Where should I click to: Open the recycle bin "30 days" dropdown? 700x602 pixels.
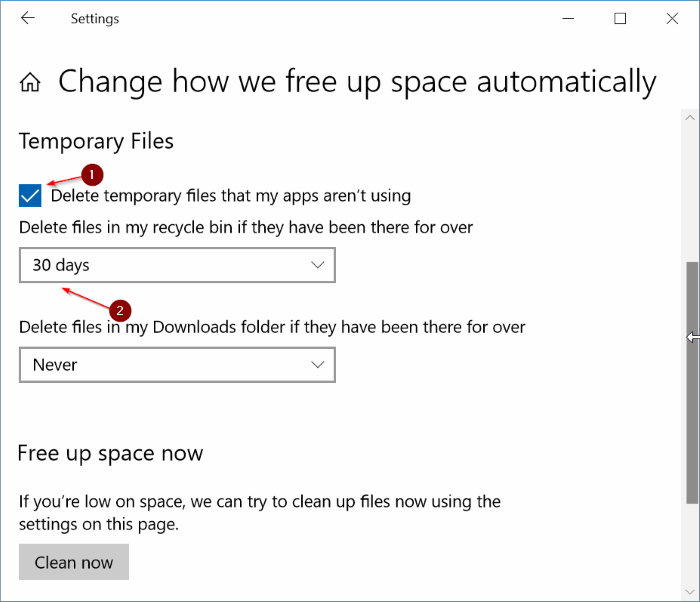177,265
